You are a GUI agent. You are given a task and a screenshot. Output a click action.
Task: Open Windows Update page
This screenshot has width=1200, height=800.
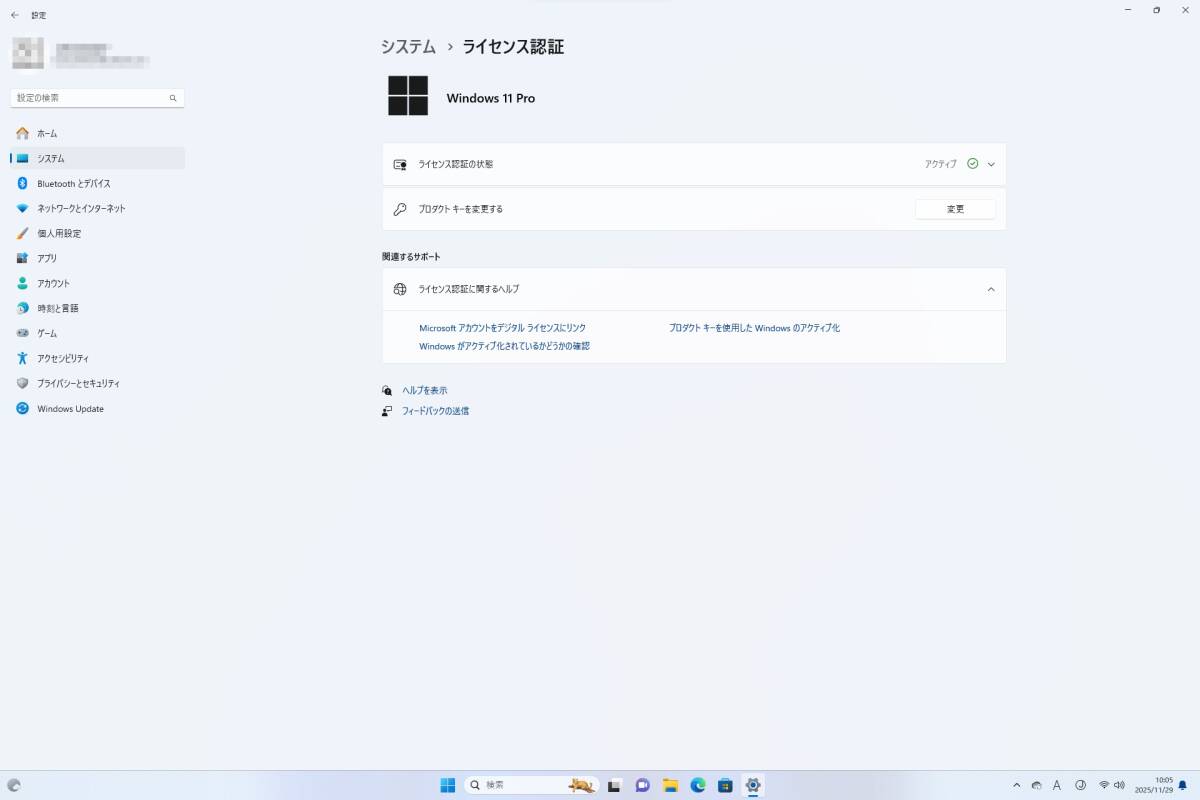tap(70, 409)
